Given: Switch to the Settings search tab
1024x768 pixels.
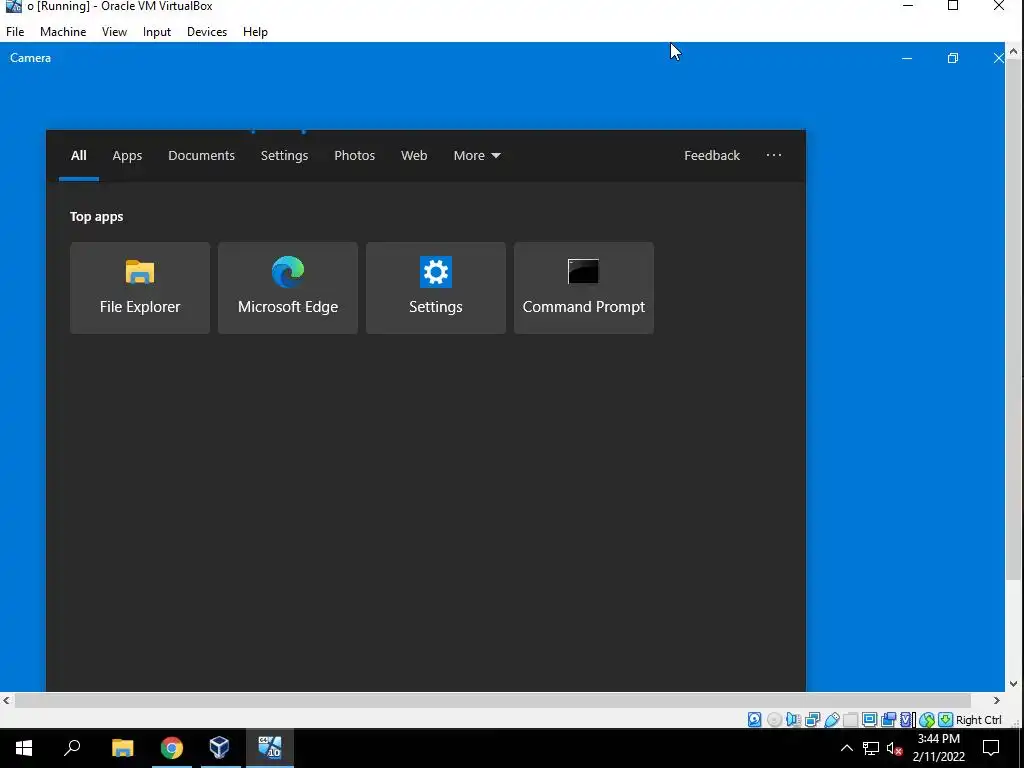Looking at the screenshot, I should (284, 155).
